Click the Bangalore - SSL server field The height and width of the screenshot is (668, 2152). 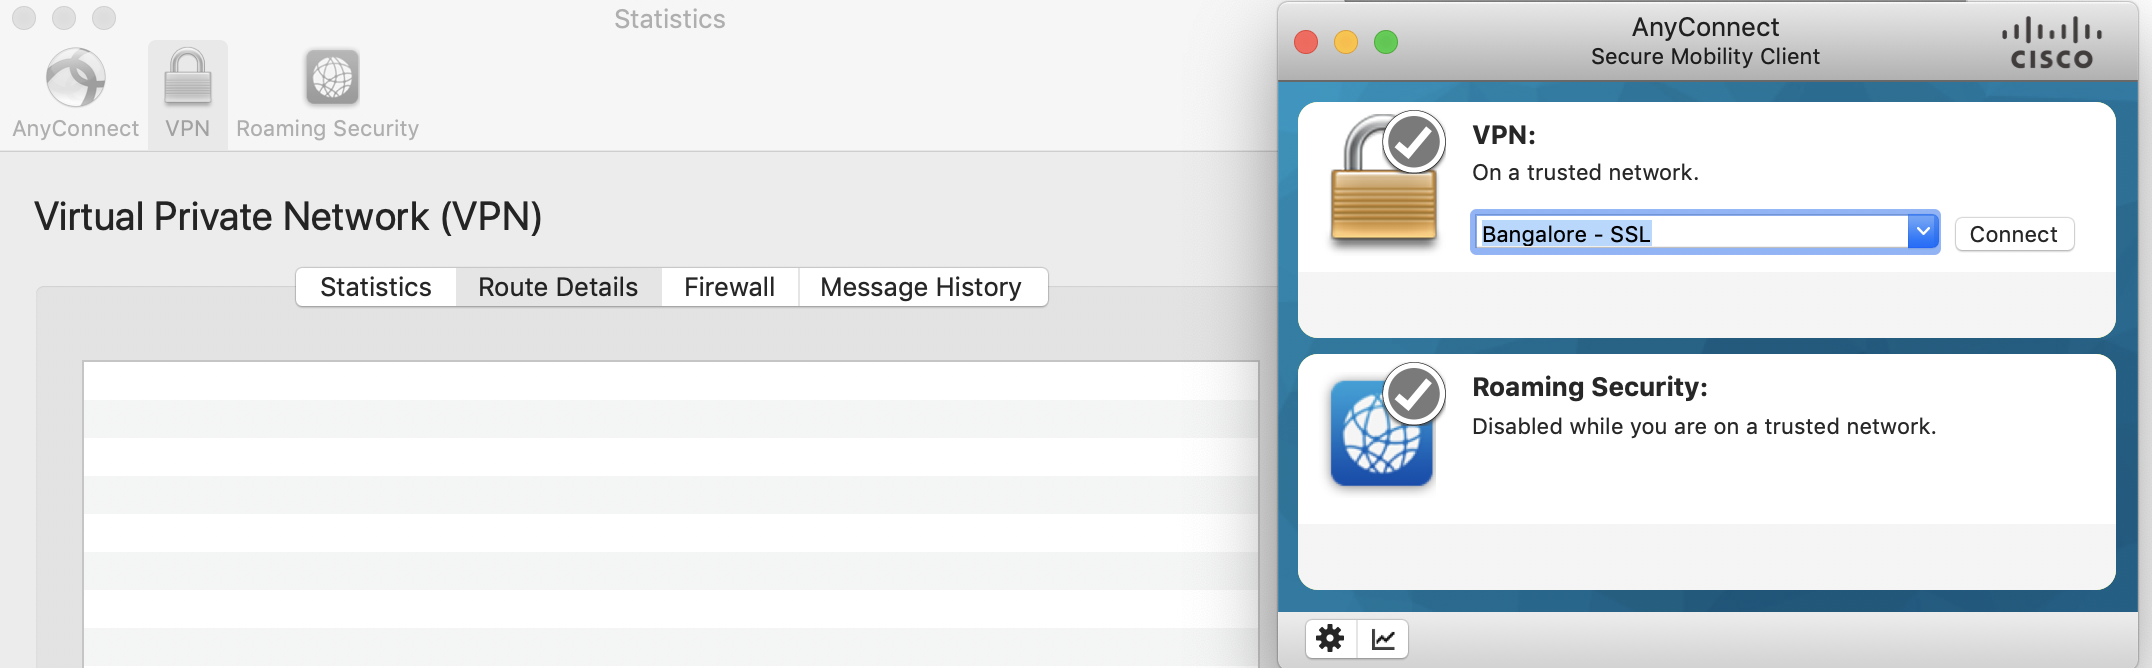[x=1691, y=233]
